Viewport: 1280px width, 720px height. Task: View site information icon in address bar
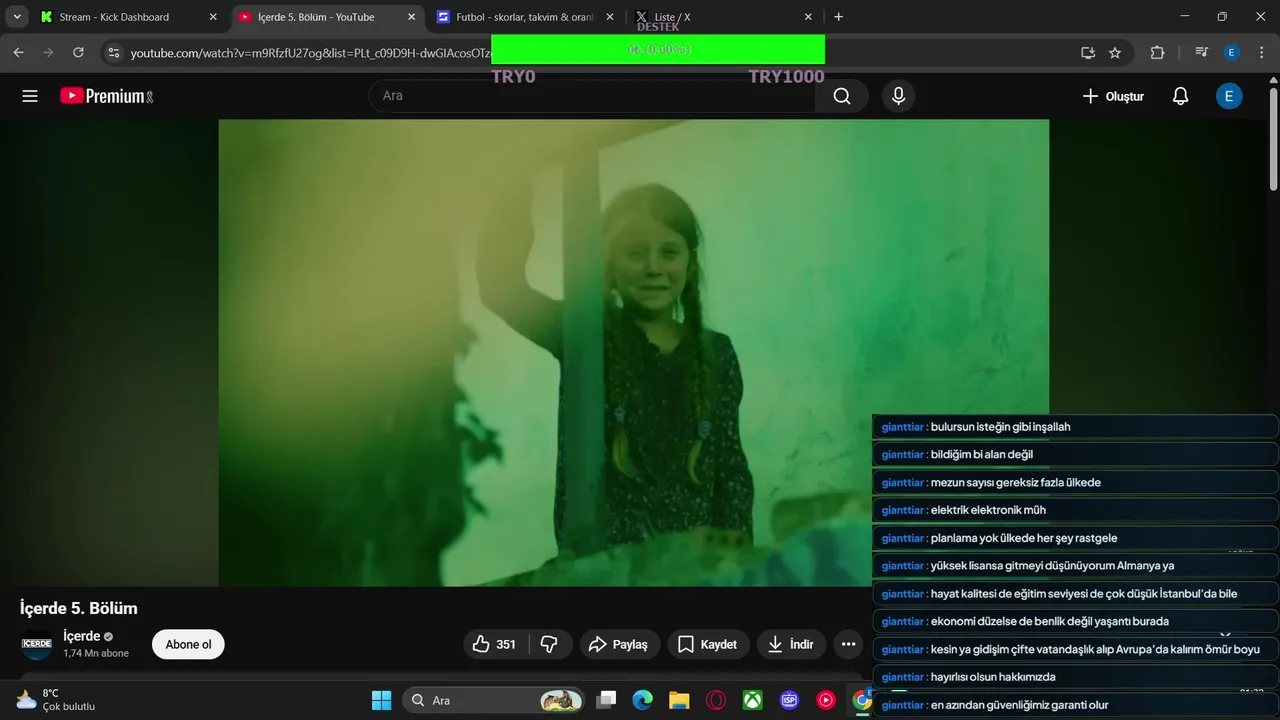[x=113, y=52]
